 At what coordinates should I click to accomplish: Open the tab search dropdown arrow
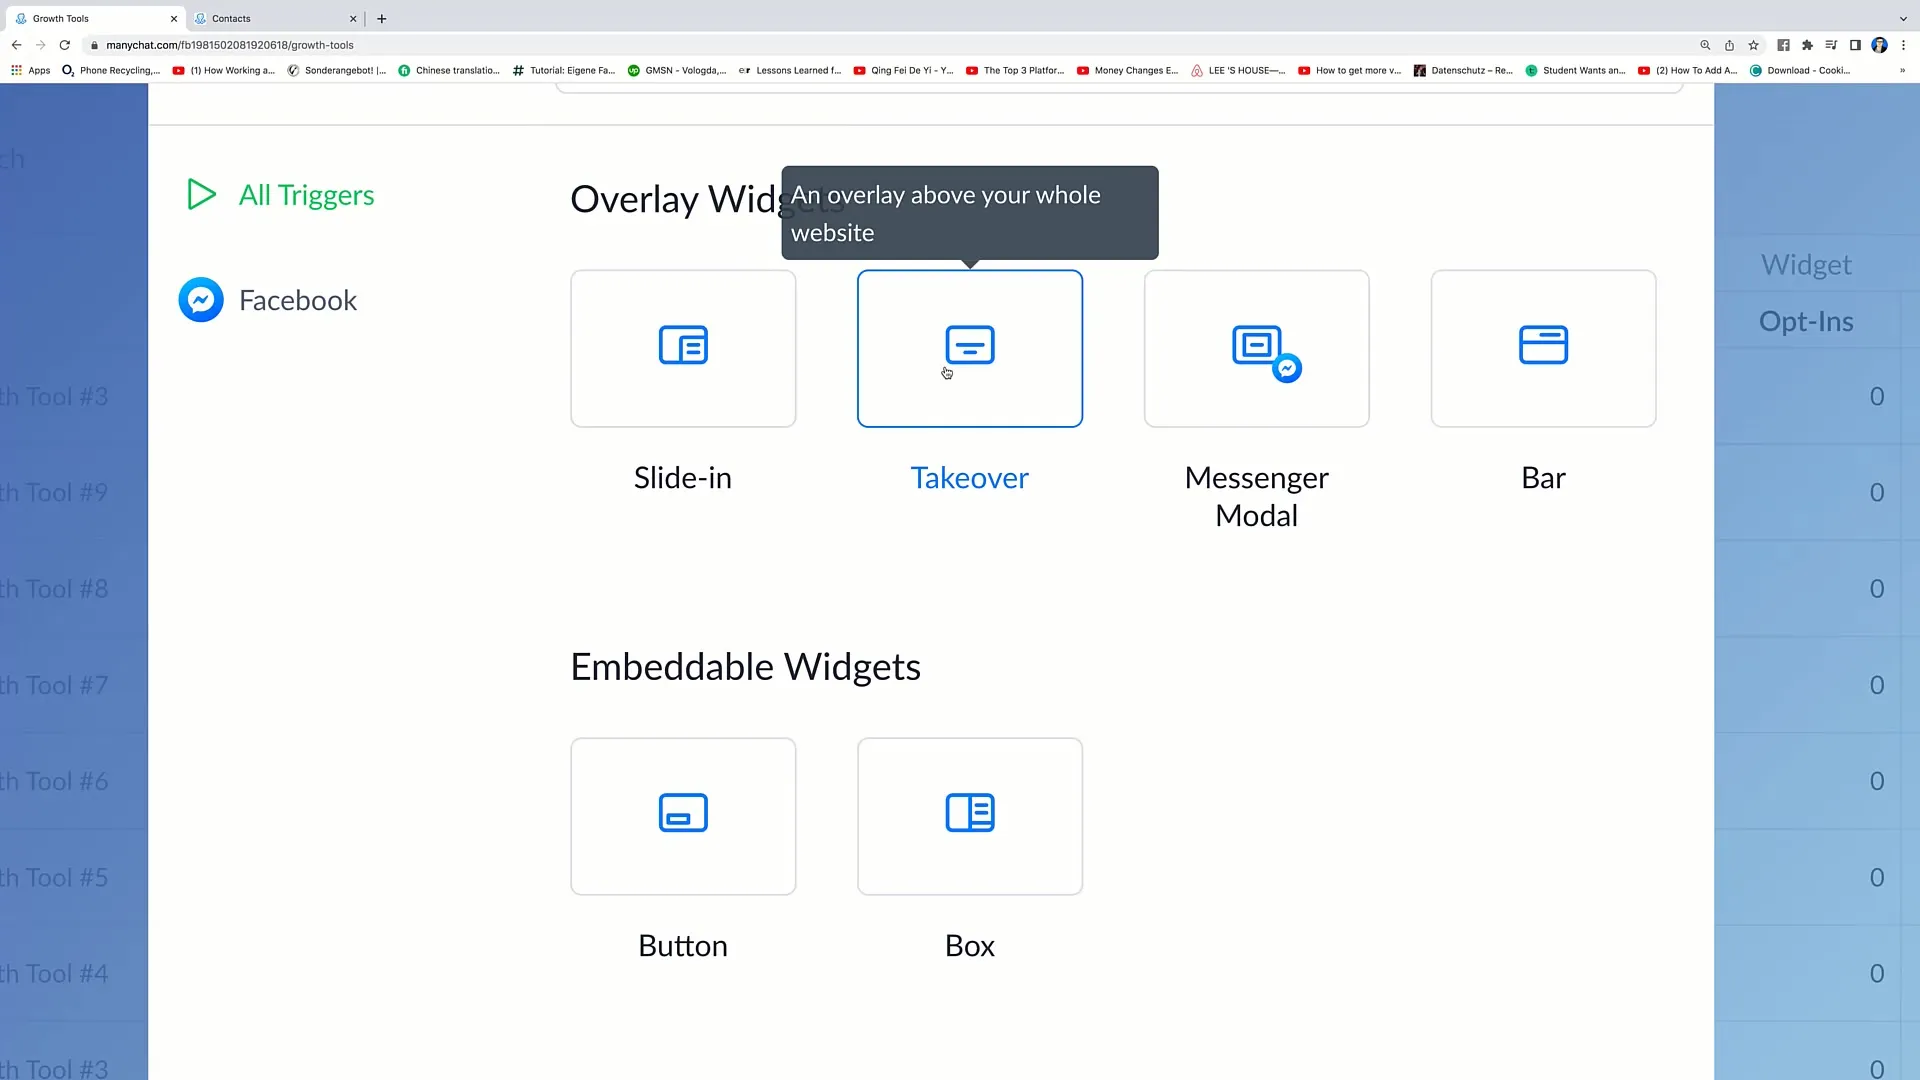pos(1903,18)
